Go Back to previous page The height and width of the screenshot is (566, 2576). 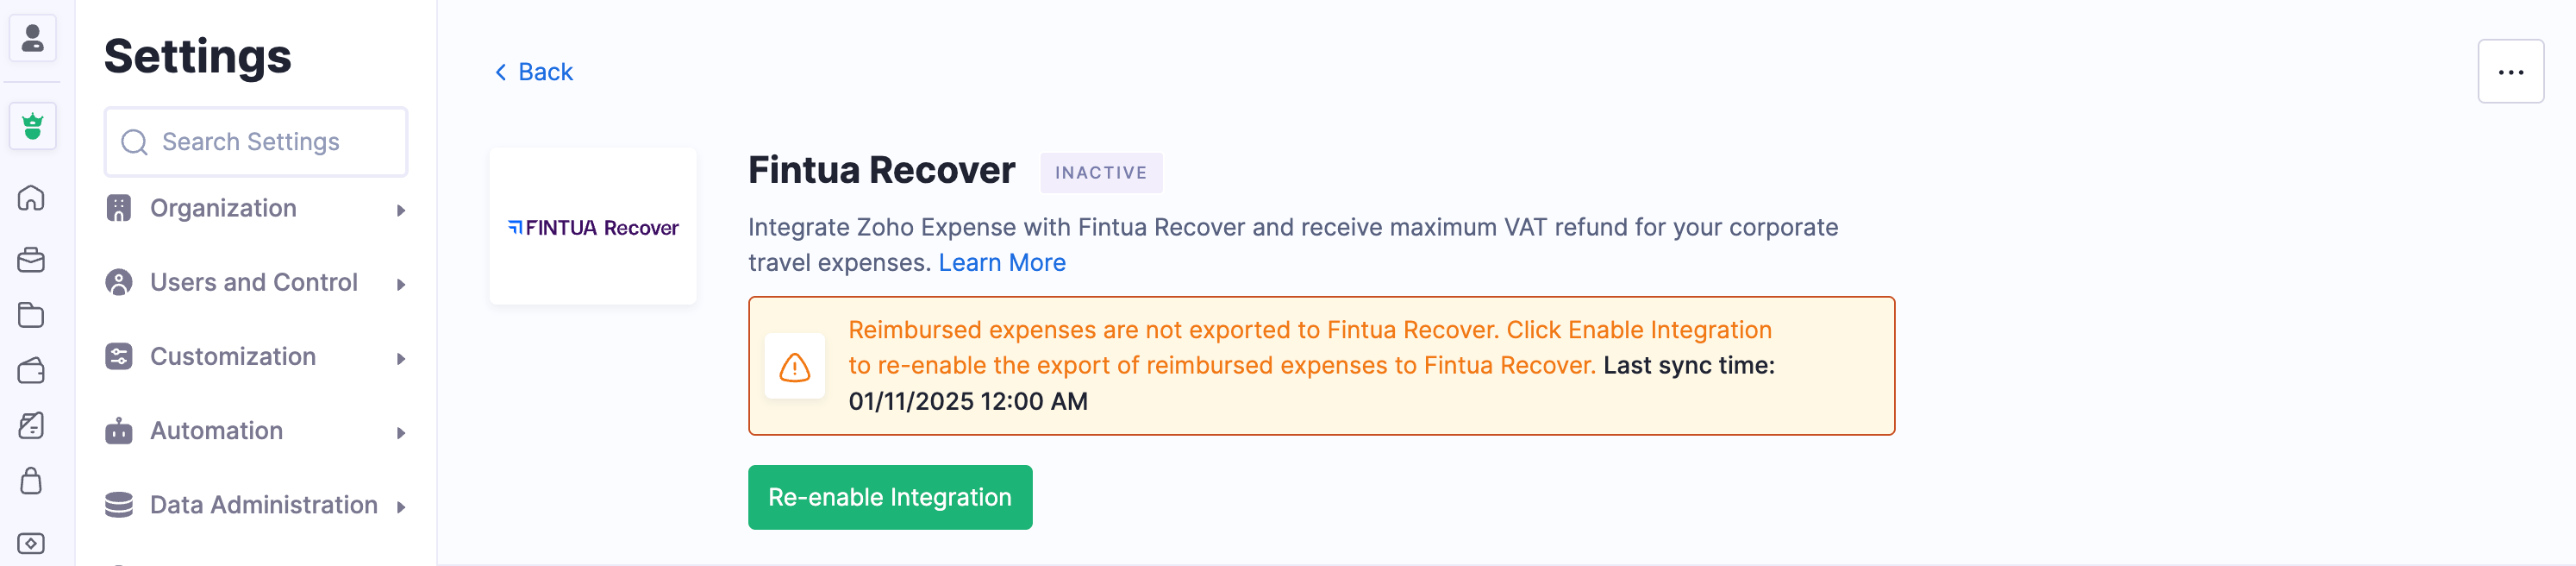tap(534, 72)
